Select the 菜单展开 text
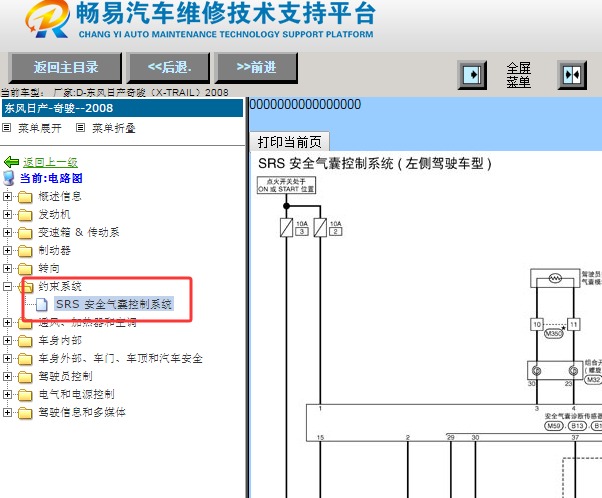Viewport: 602px width, 498px height. [40, 128]
